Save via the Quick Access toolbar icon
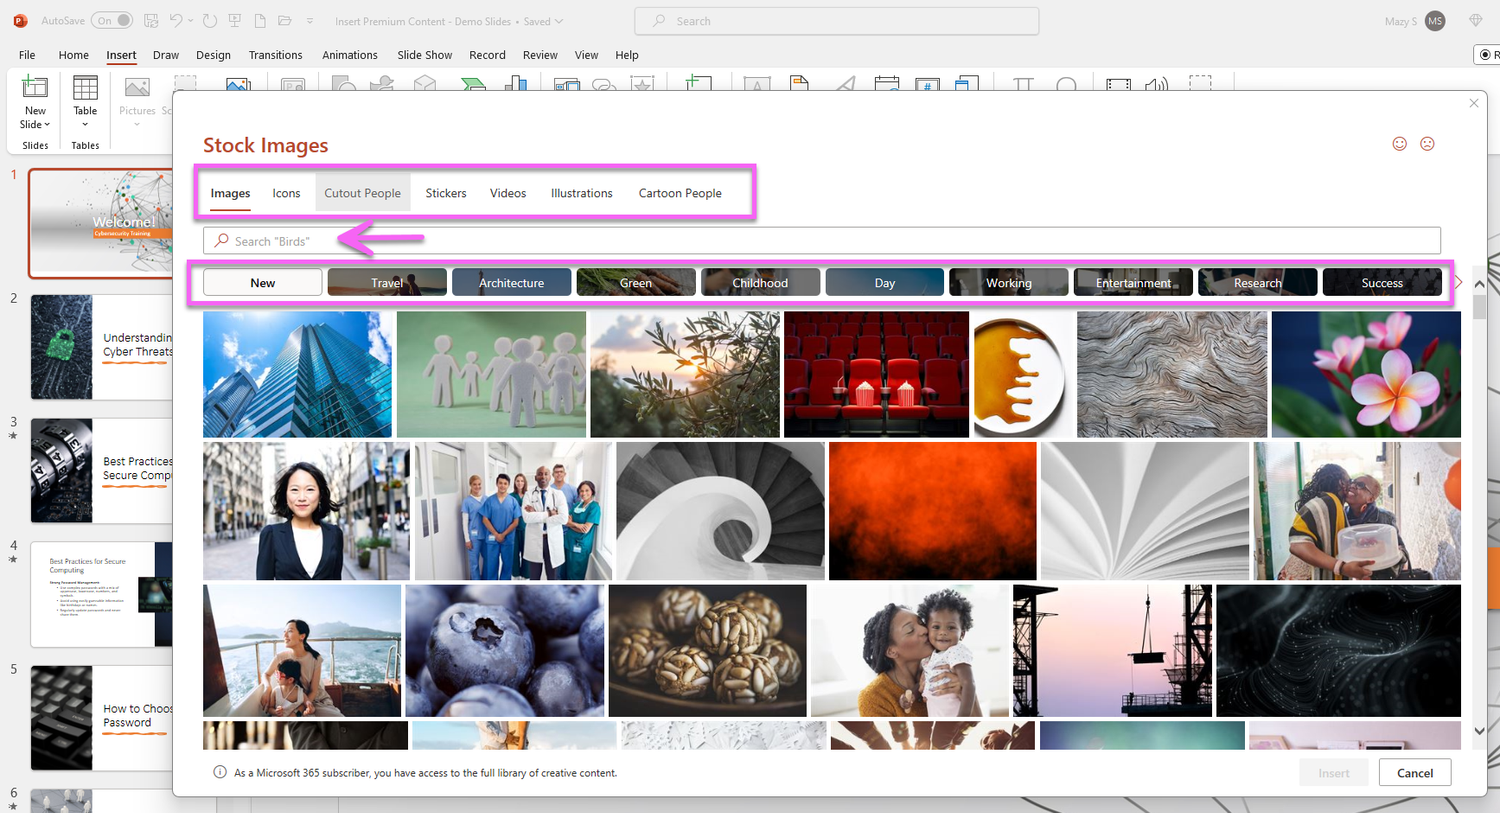The width and height of the screenshot is (1500, 813). point(152,20)
